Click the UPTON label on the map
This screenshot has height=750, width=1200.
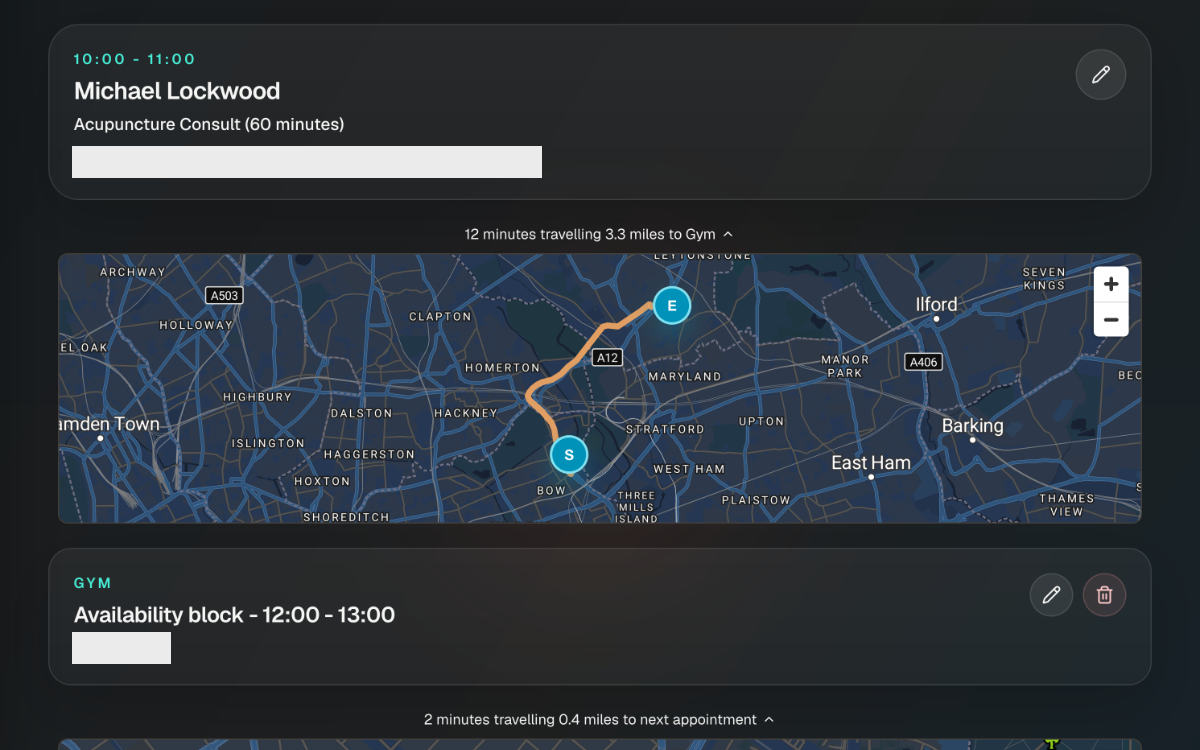[x=761, y=421]
